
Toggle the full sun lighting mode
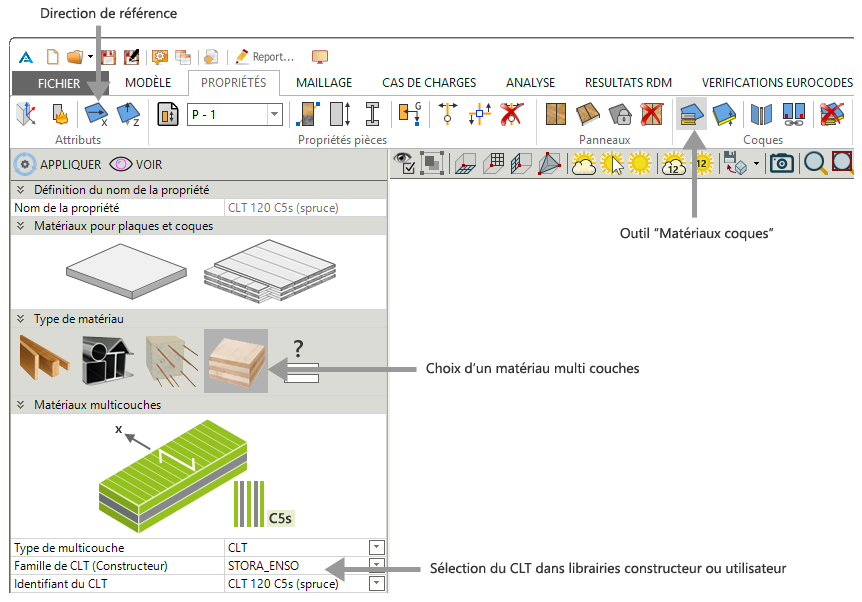pos(640,163)
